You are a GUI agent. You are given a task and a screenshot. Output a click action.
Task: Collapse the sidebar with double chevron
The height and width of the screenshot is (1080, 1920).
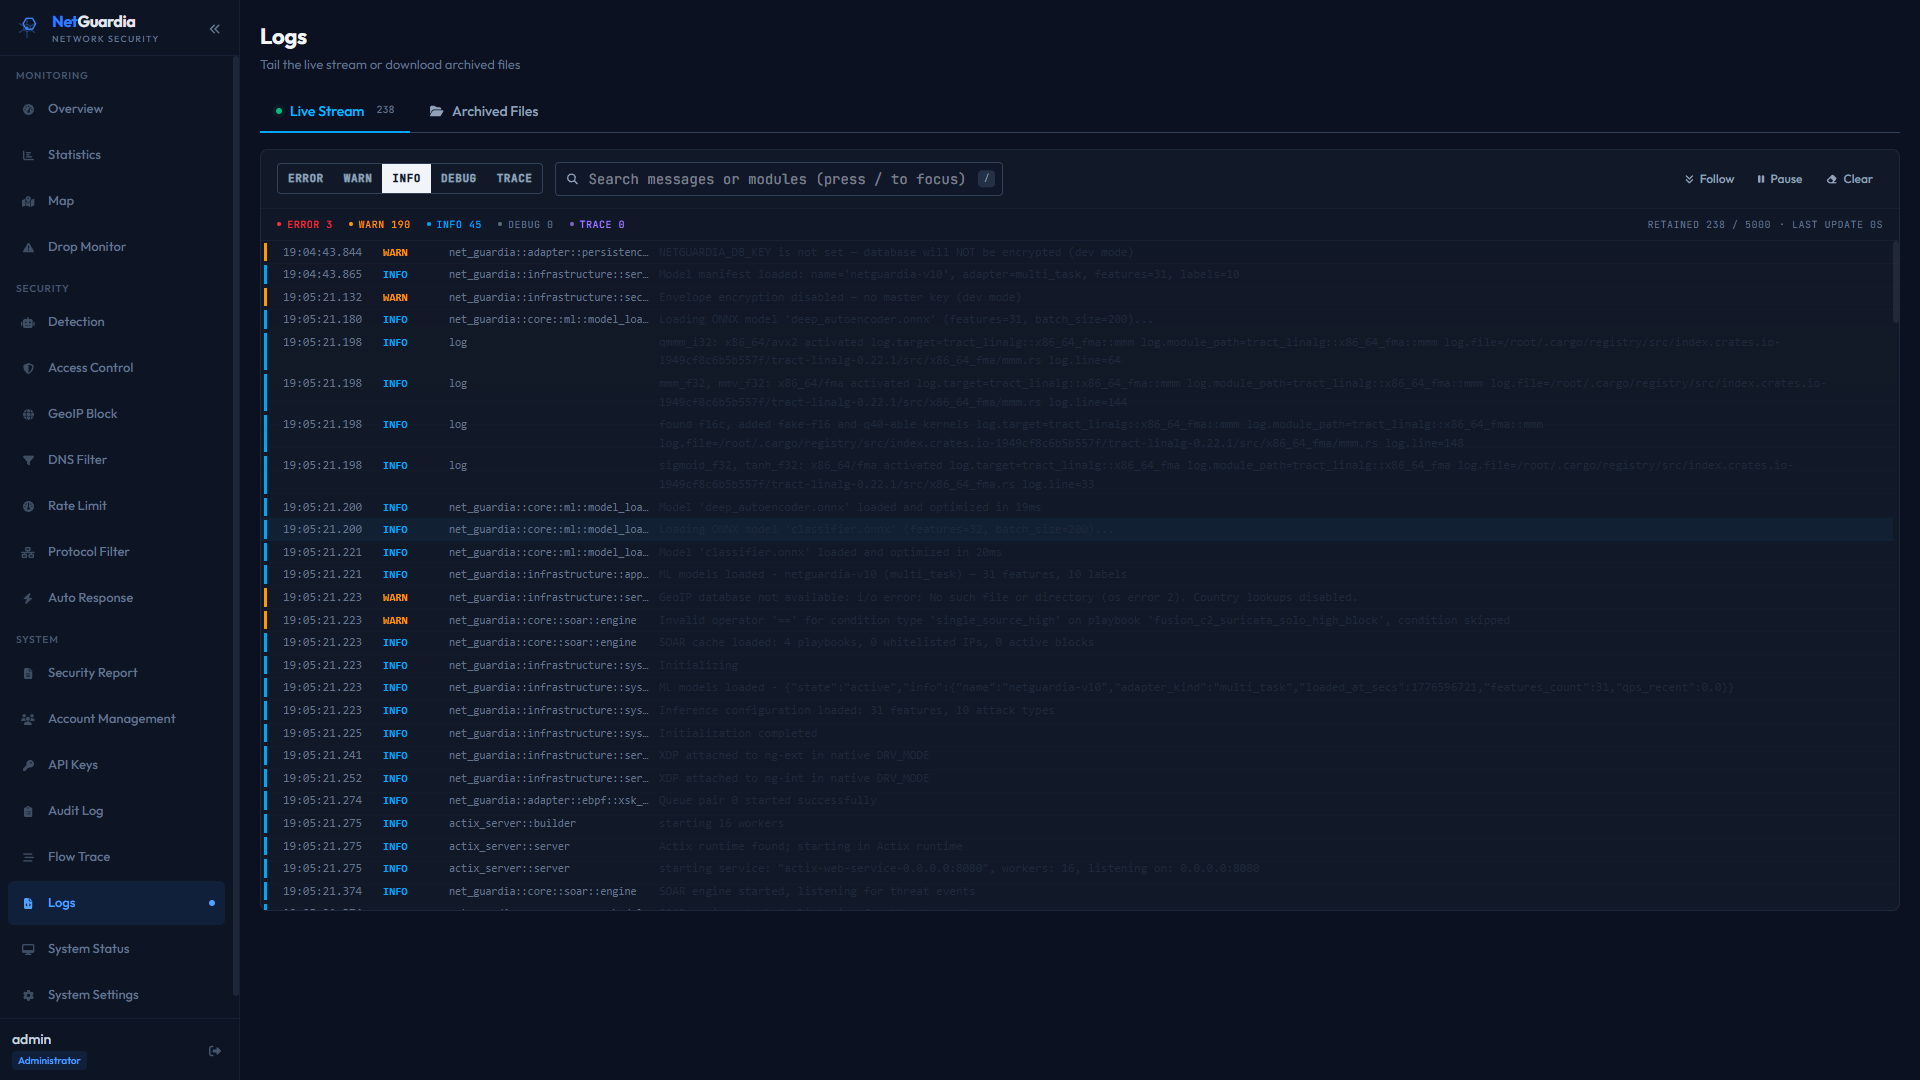pos(214,29)
